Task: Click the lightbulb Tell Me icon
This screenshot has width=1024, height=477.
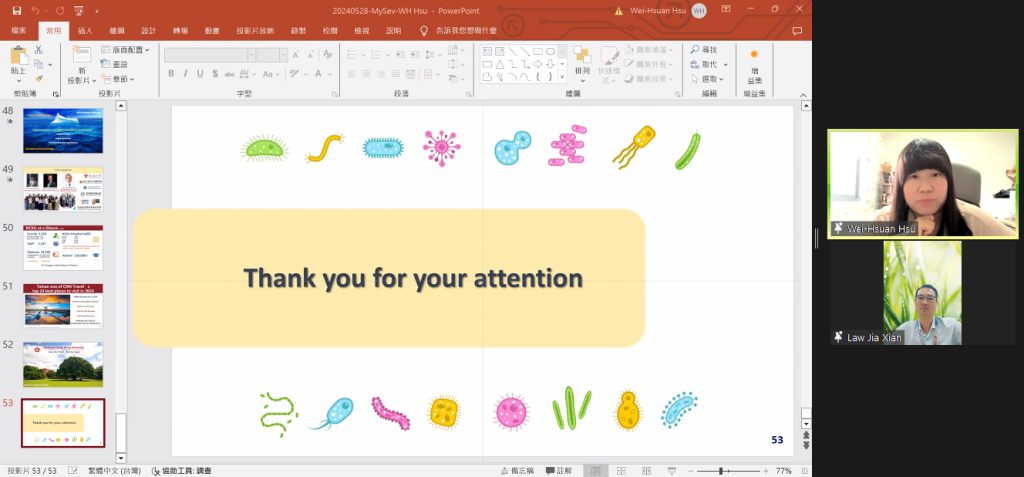Action: pos(424,31)
